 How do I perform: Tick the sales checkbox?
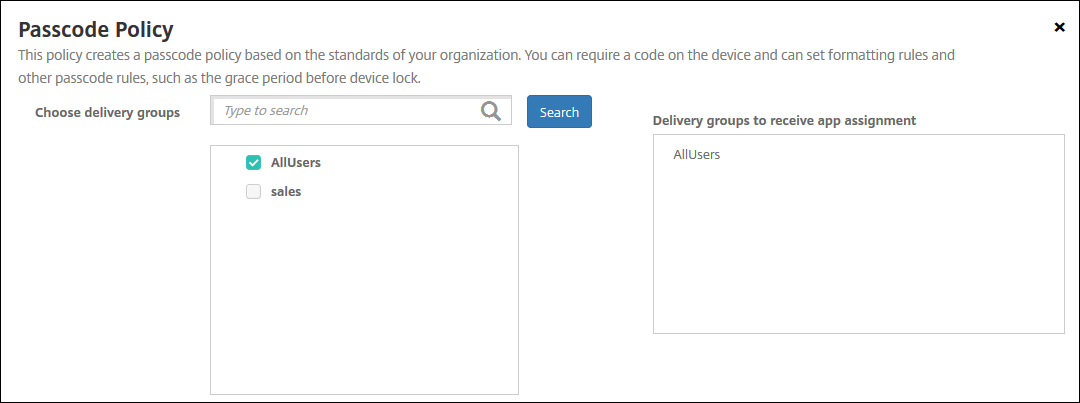click(x=254, y=192)
